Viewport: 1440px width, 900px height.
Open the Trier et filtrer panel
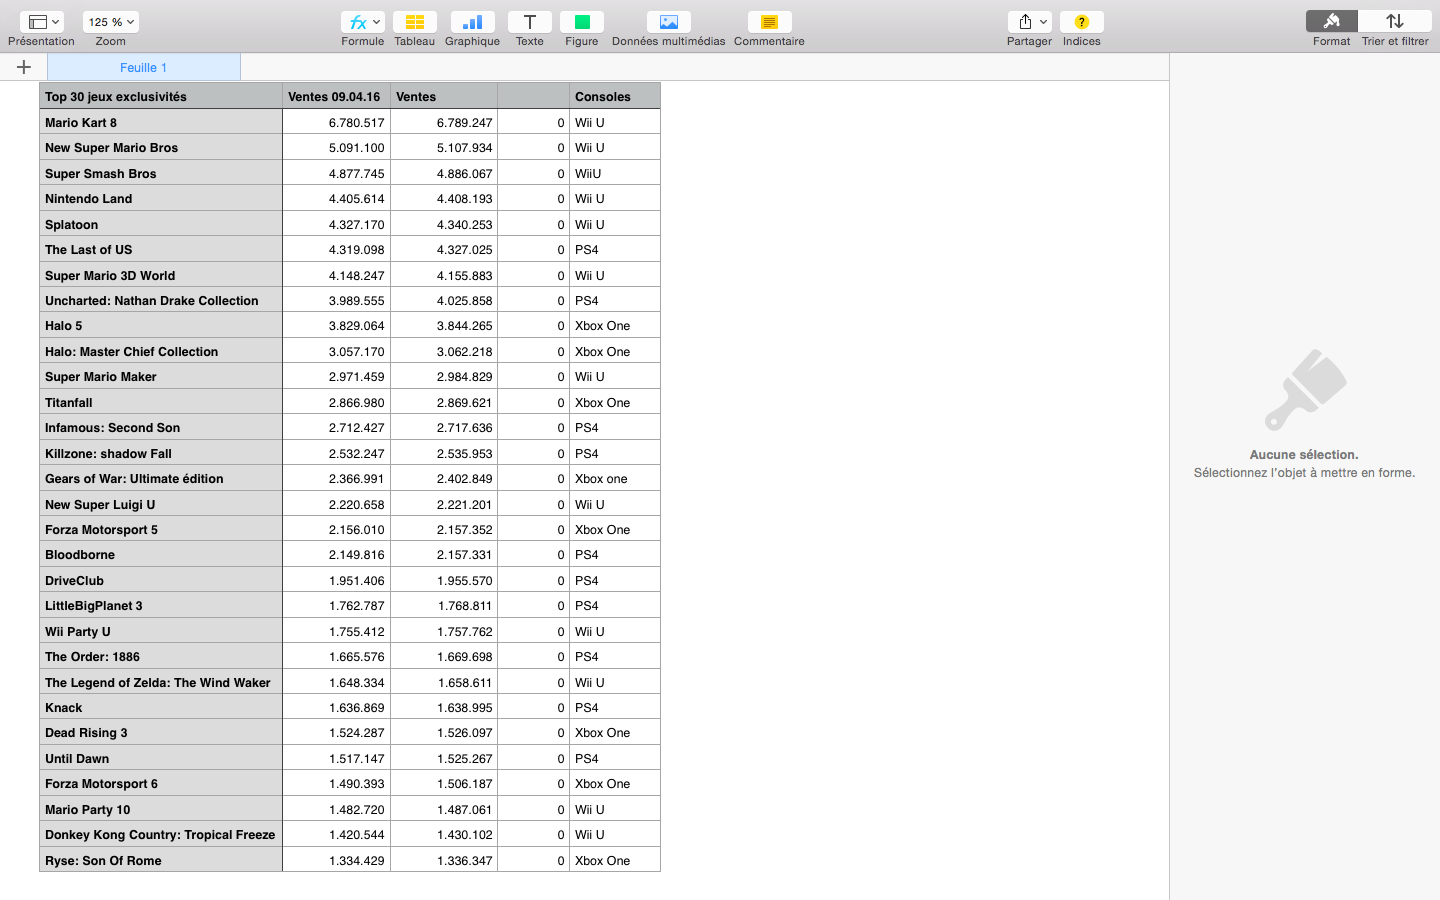1395,21
